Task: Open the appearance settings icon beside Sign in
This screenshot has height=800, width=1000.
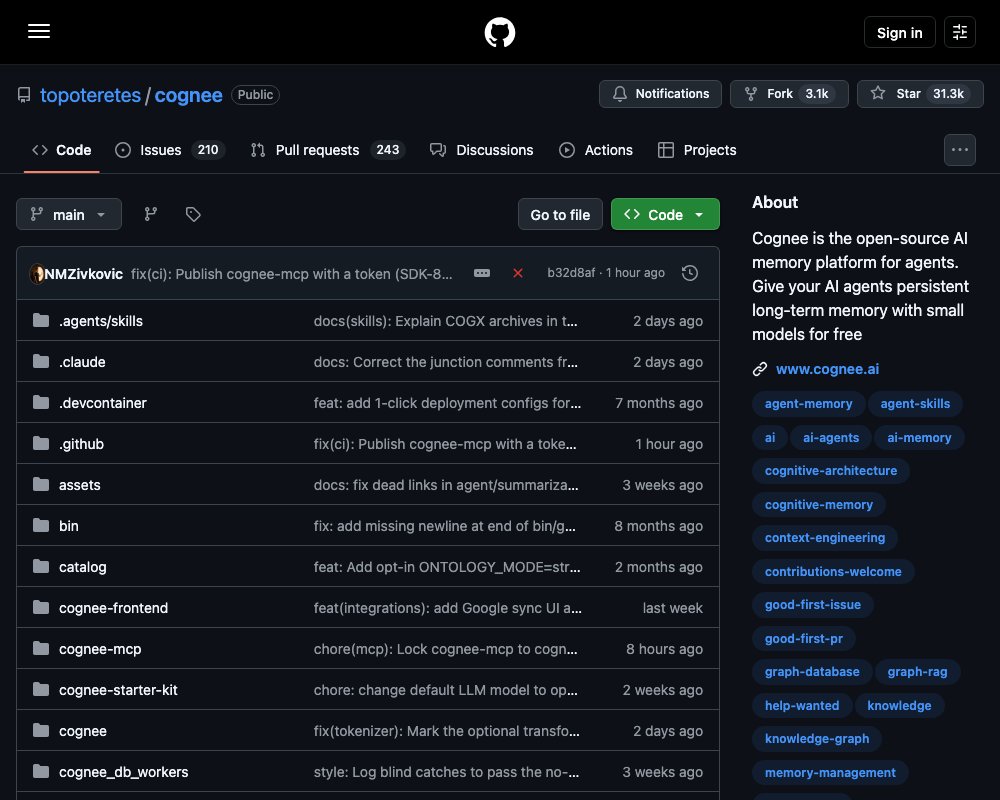Action: point(960,32)
